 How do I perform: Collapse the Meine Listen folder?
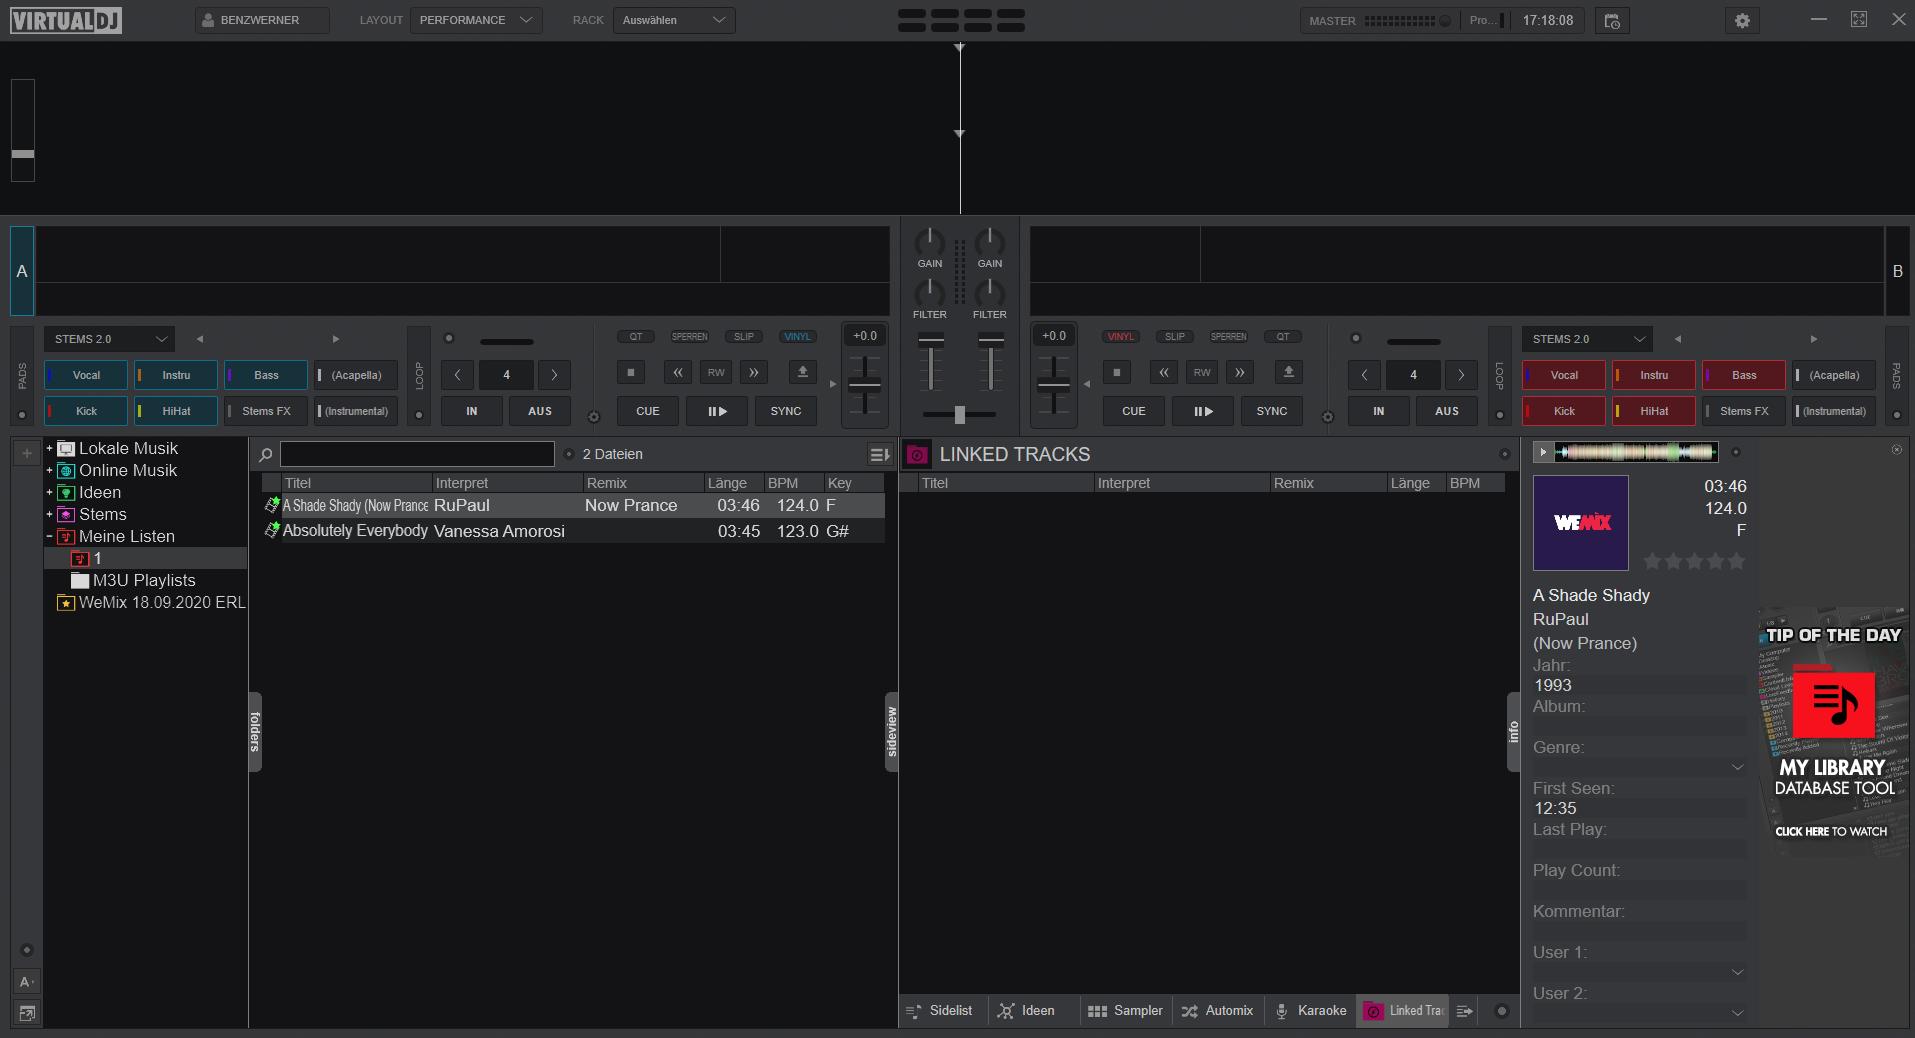coord(49,536)
